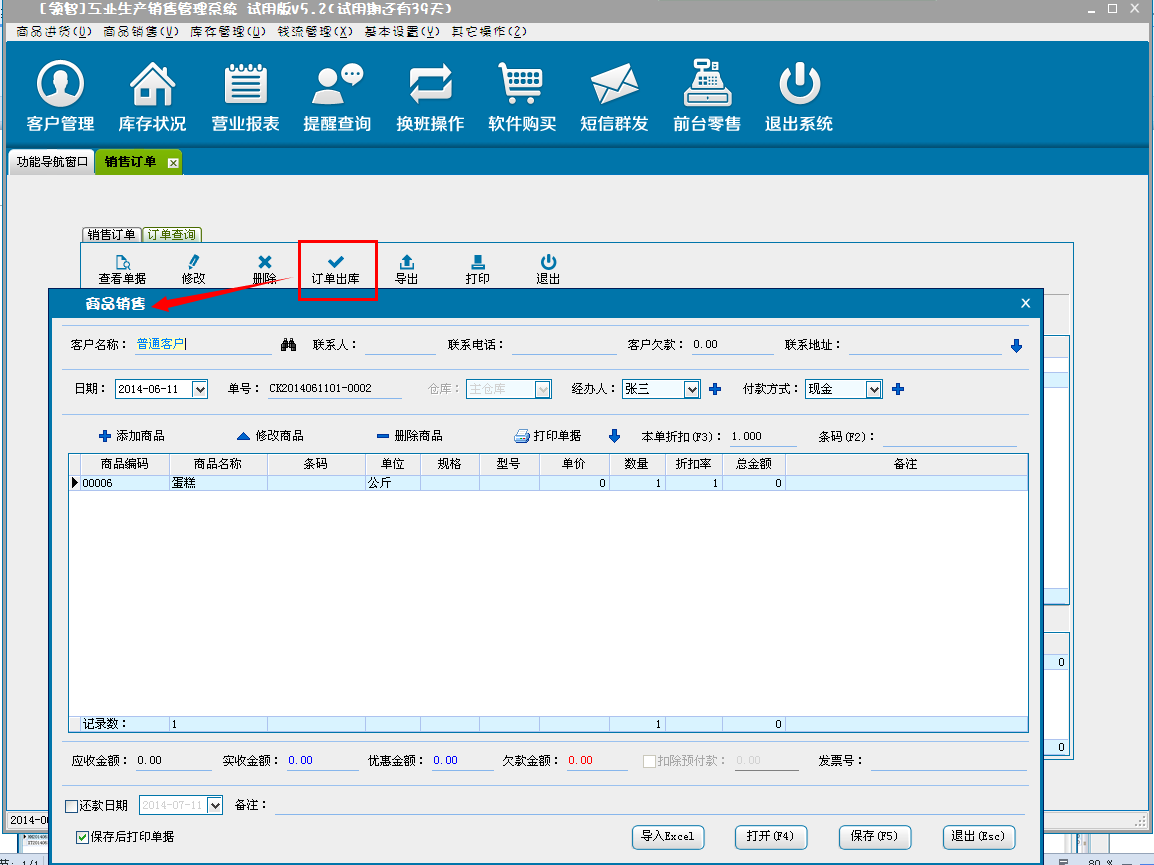
Task: Launch 前台零售 cash register icon
Action: [x=707, y=97]
